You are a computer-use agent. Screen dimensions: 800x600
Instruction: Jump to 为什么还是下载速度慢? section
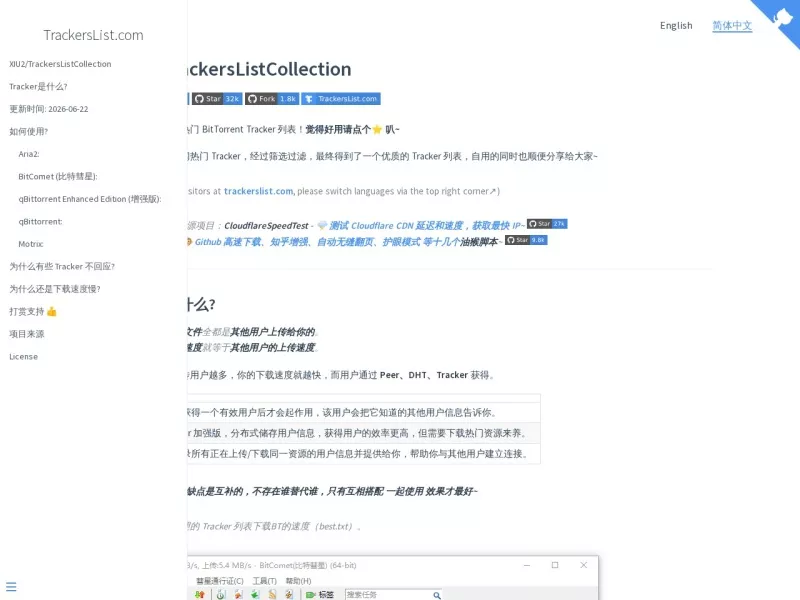(x=55, y=289)
